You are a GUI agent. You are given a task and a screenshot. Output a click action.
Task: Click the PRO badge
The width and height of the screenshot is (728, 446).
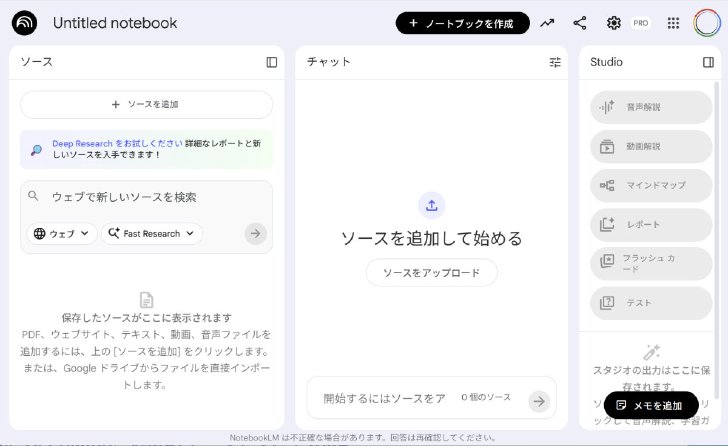pos(641,23)
